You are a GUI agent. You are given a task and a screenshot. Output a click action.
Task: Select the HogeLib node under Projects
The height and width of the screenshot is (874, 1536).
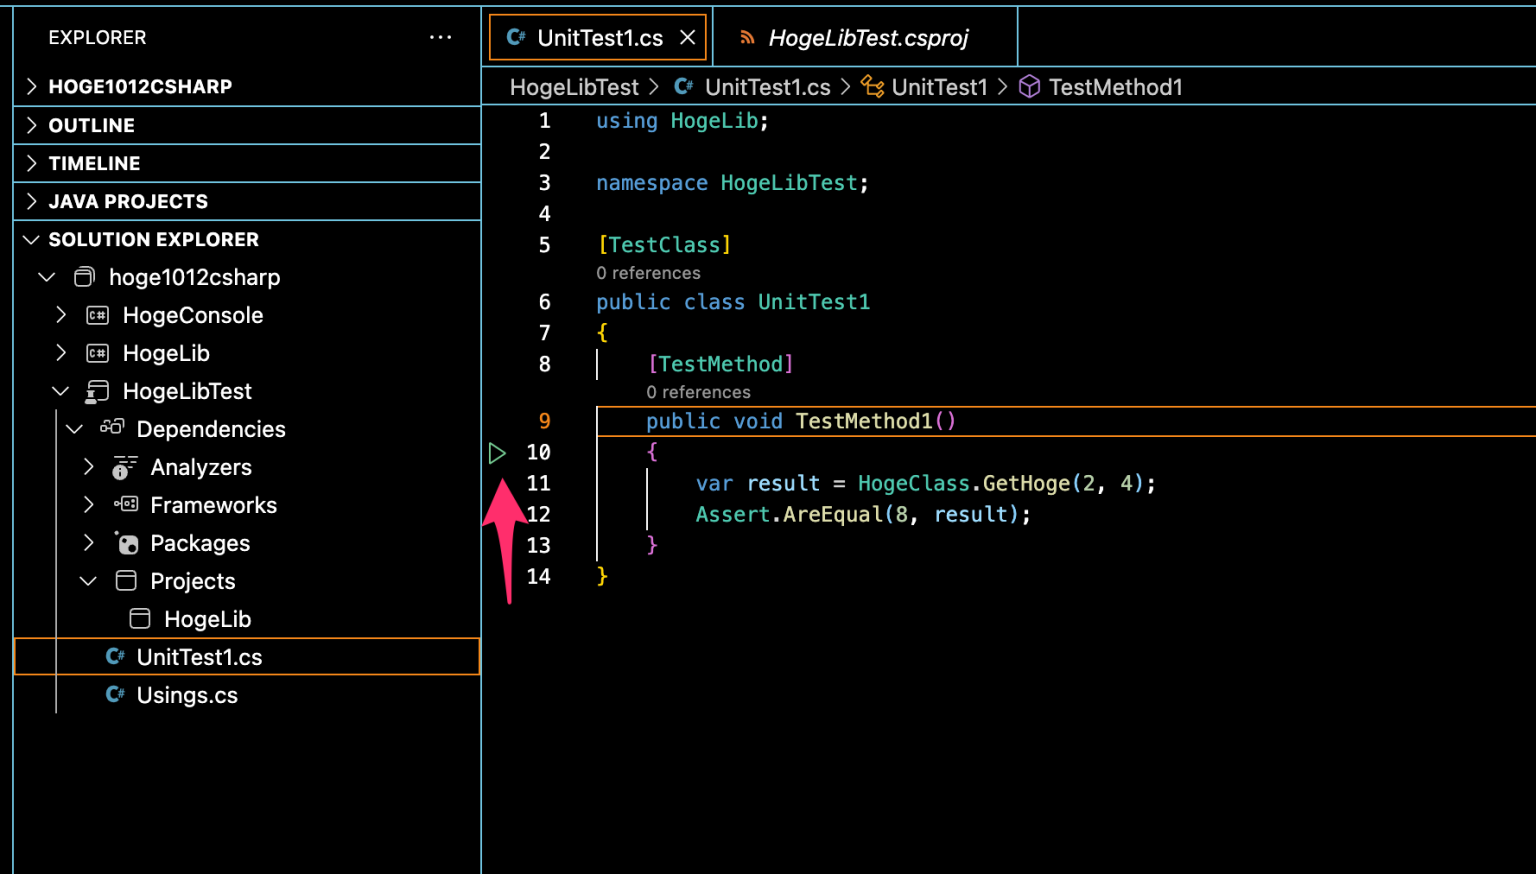[207, 619]
